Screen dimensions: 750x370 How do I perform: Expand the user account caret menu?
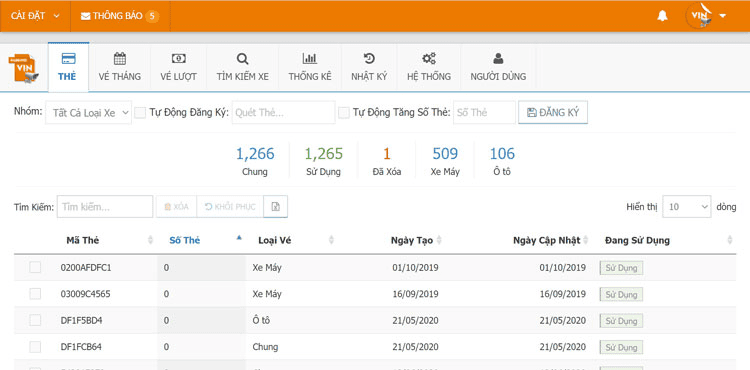tap(722, 16)
